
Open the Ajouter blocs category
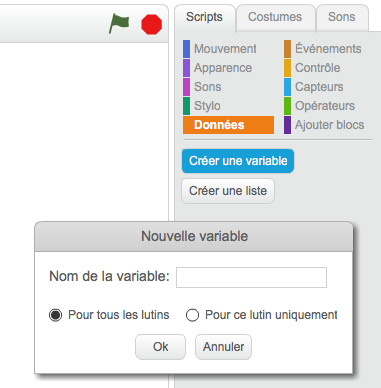[x=324, y=125]
